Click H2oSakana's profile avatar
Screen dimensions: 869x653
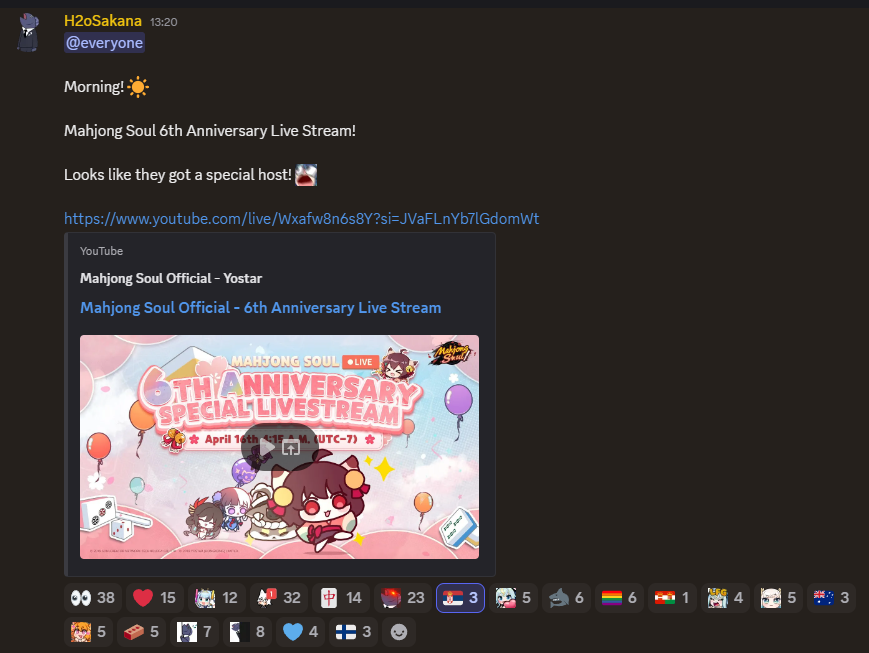click(28, 33)
